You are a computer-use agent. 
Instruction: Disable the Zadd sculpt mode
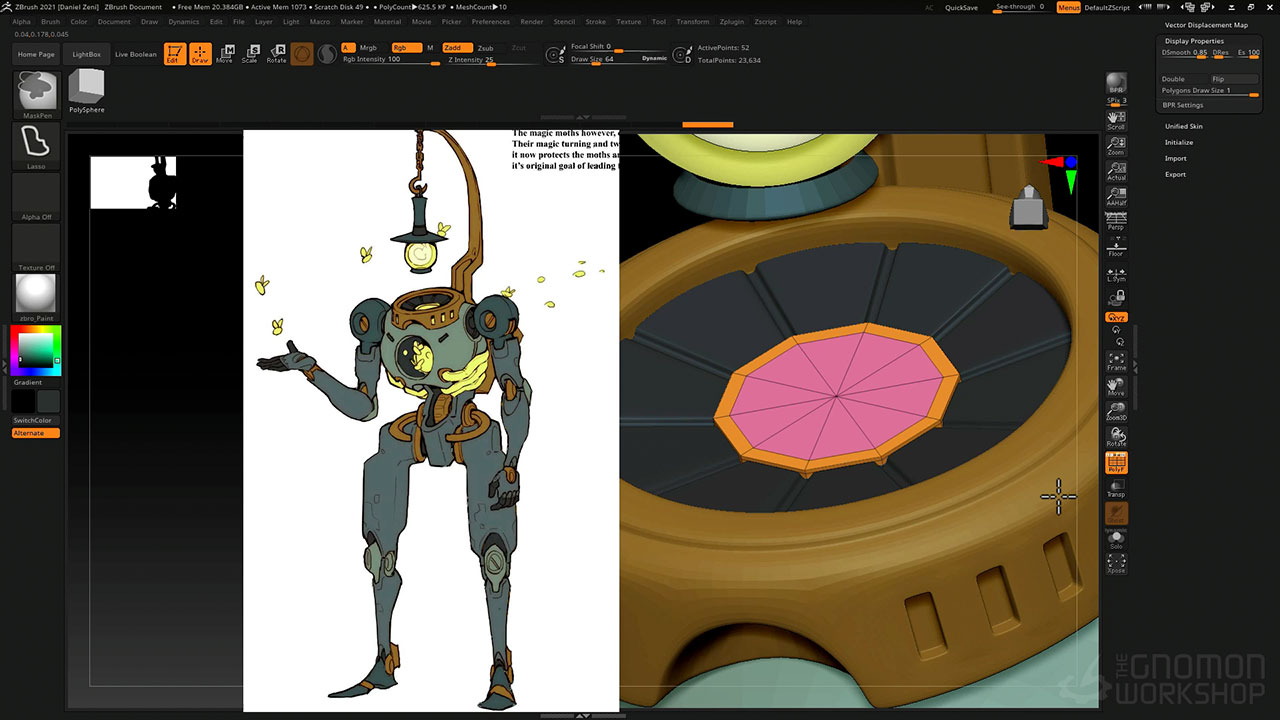(x=455, y=47)
